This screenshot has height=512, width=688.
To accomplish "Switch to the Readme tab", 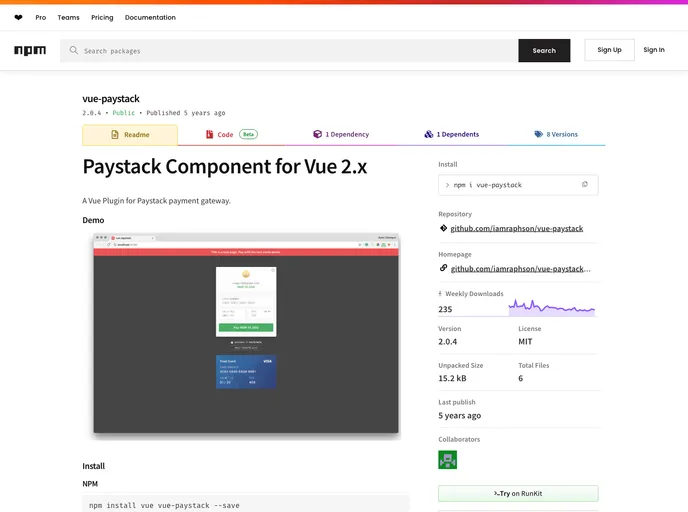I will click(130, 135).
